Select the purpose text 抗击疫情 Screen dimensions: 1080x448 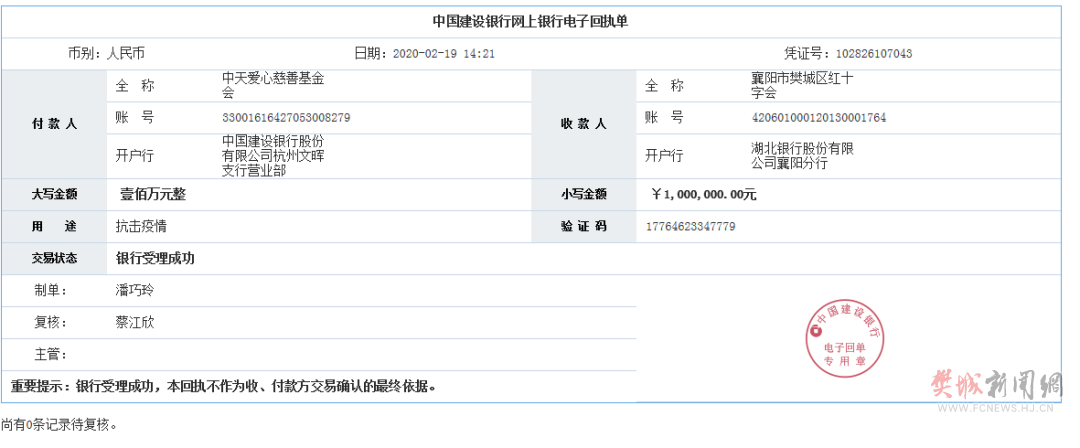click(141, 226)
